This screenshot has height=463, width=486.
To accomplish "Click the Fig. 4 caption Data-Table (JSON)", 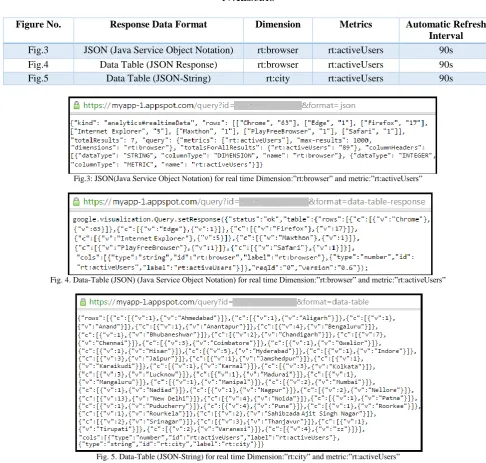I will click(x=248, y=280).
